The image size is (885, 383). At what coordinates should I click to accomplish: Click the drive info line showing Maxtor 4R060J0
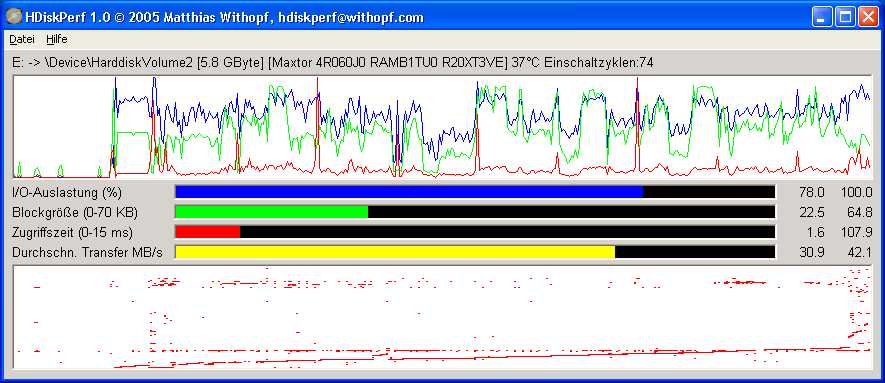(x=332, y=63)
